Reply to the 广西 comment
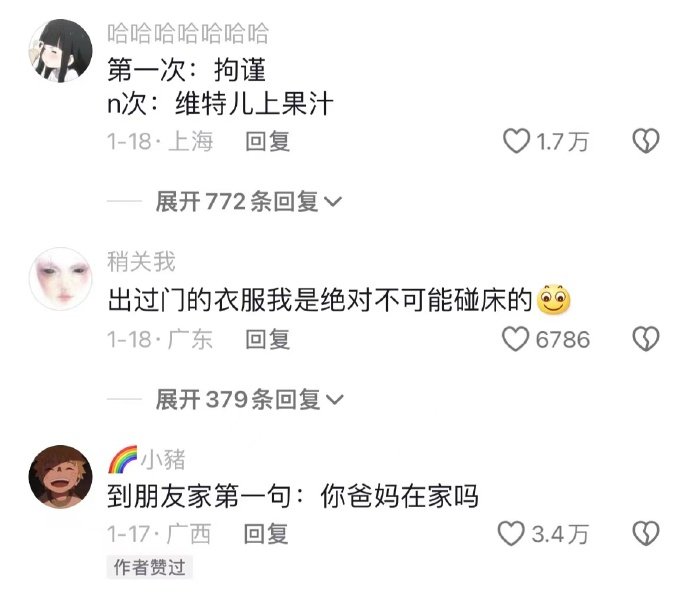The width and height of the screenshot is (690, 600). tap(266, 534)
